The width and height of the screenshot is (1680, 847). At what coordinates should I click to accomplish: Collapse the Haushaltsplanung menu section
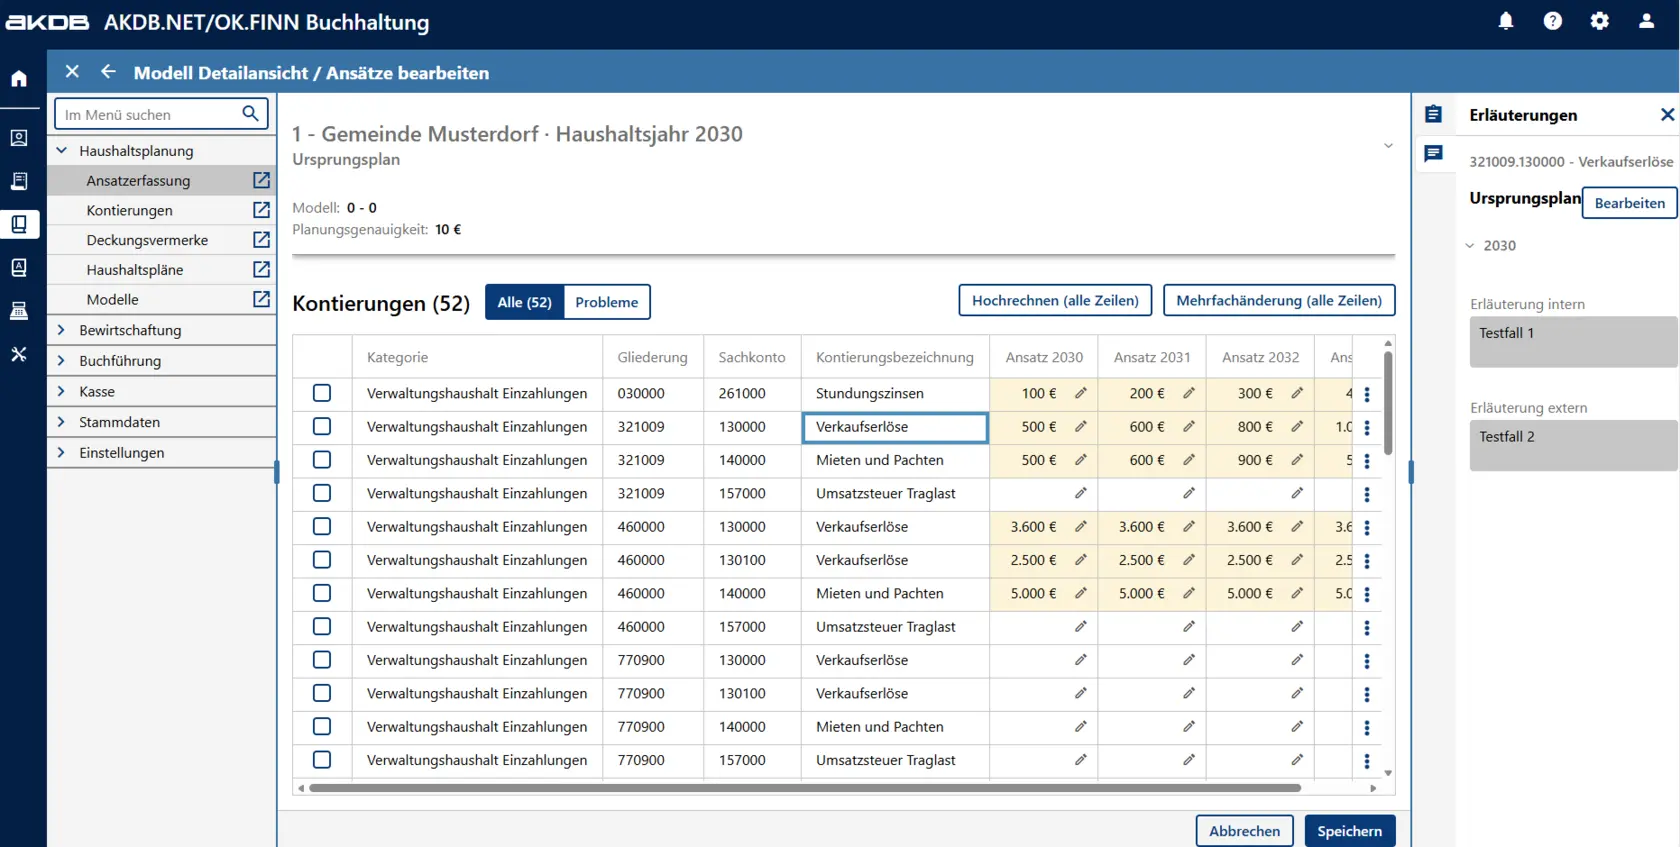pyautogui.click(x=61, y=151)
